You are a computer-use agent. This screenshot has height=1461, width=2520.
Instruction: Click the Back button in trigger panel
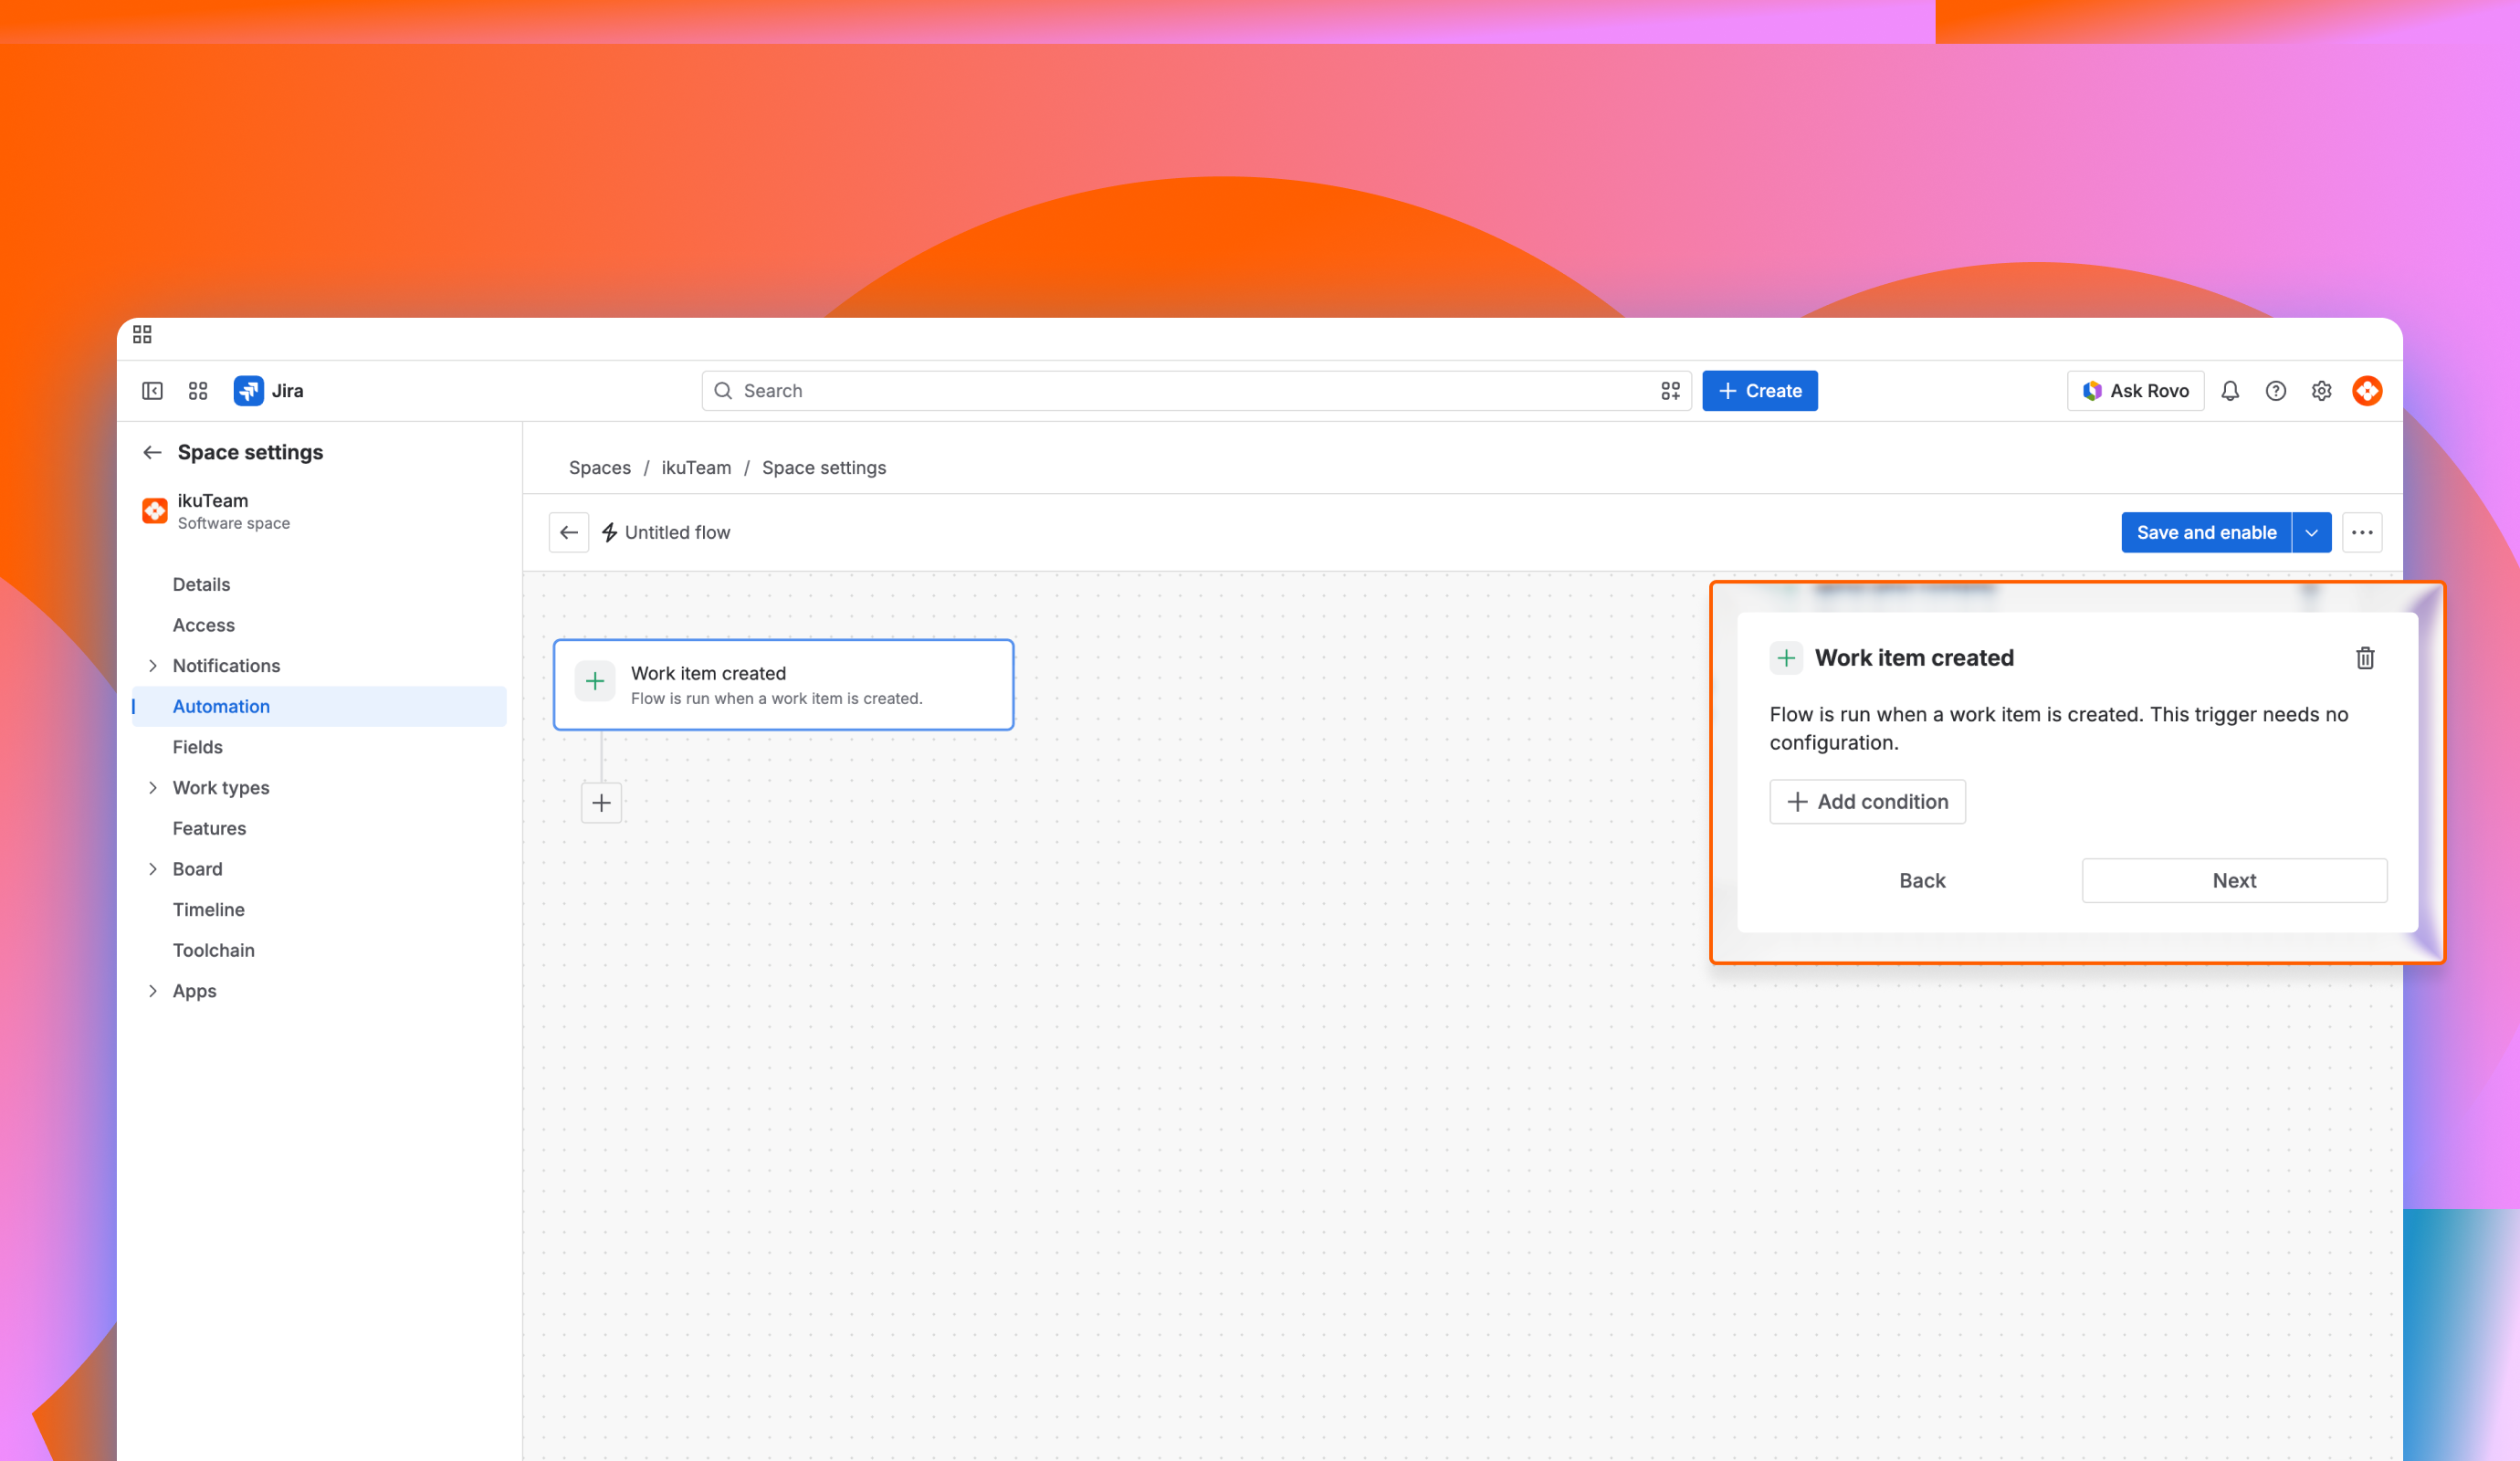(x=1922, y=881)
